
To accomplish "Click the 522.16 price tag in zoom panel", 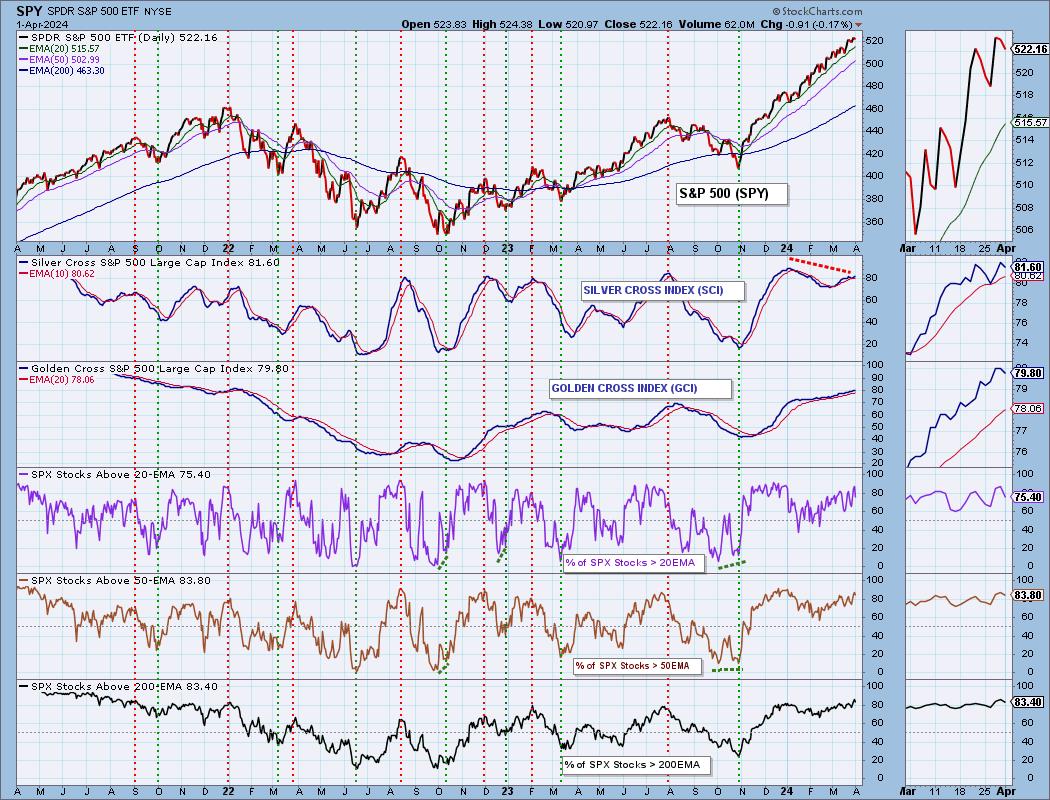I will (x=1031, y=49).
